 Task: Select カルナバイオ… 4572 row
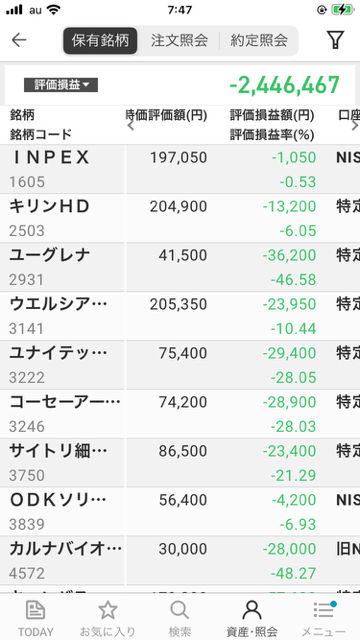(x=180, y=560)
